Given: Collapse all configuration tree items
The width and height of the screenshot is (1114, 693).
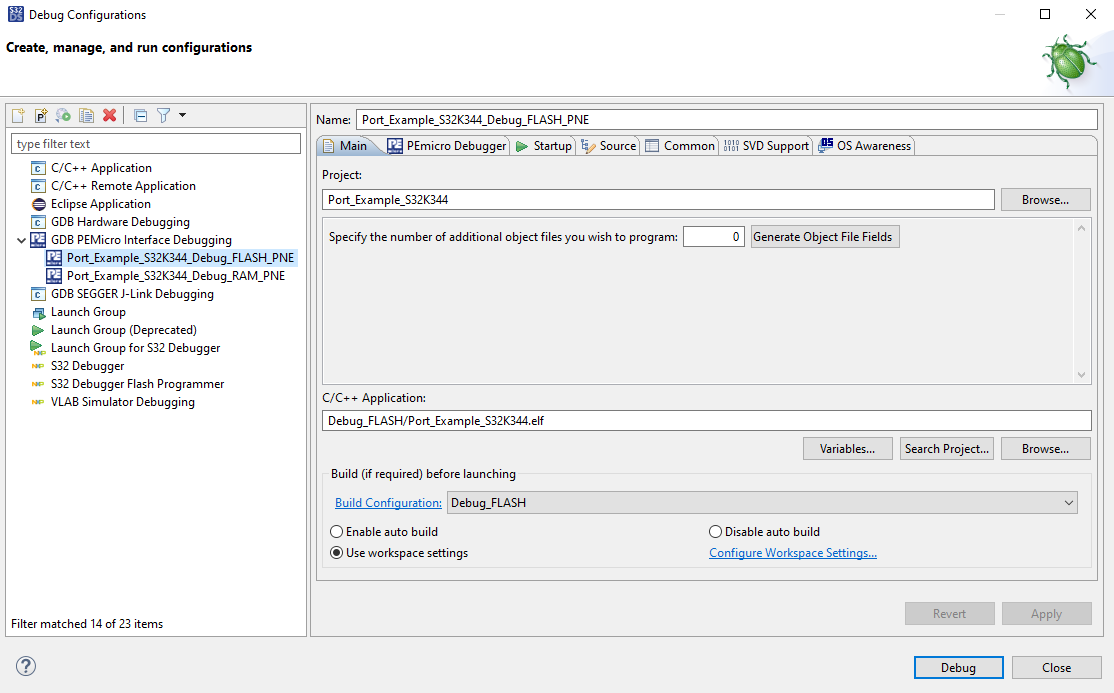Looking at the screenshot, I should tap(140, 116).
